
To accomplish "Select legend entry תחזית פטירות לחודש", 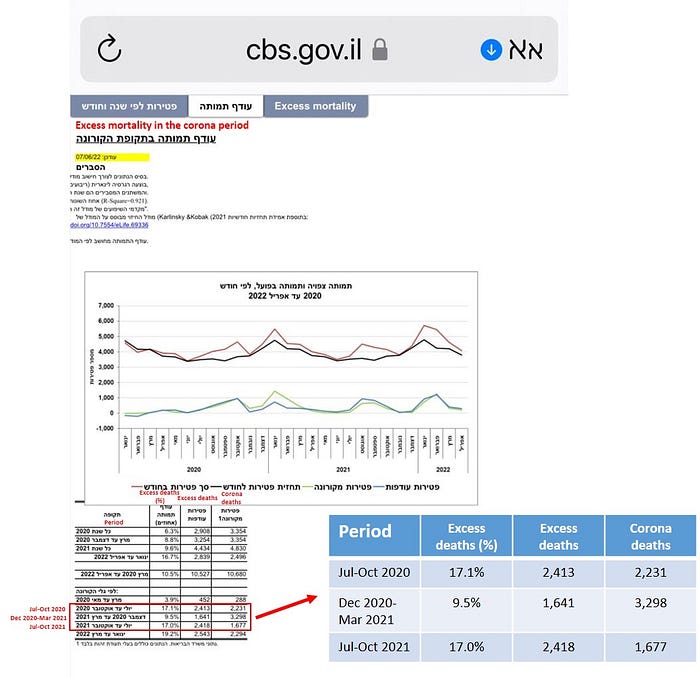I will click(x=255, y=487).
